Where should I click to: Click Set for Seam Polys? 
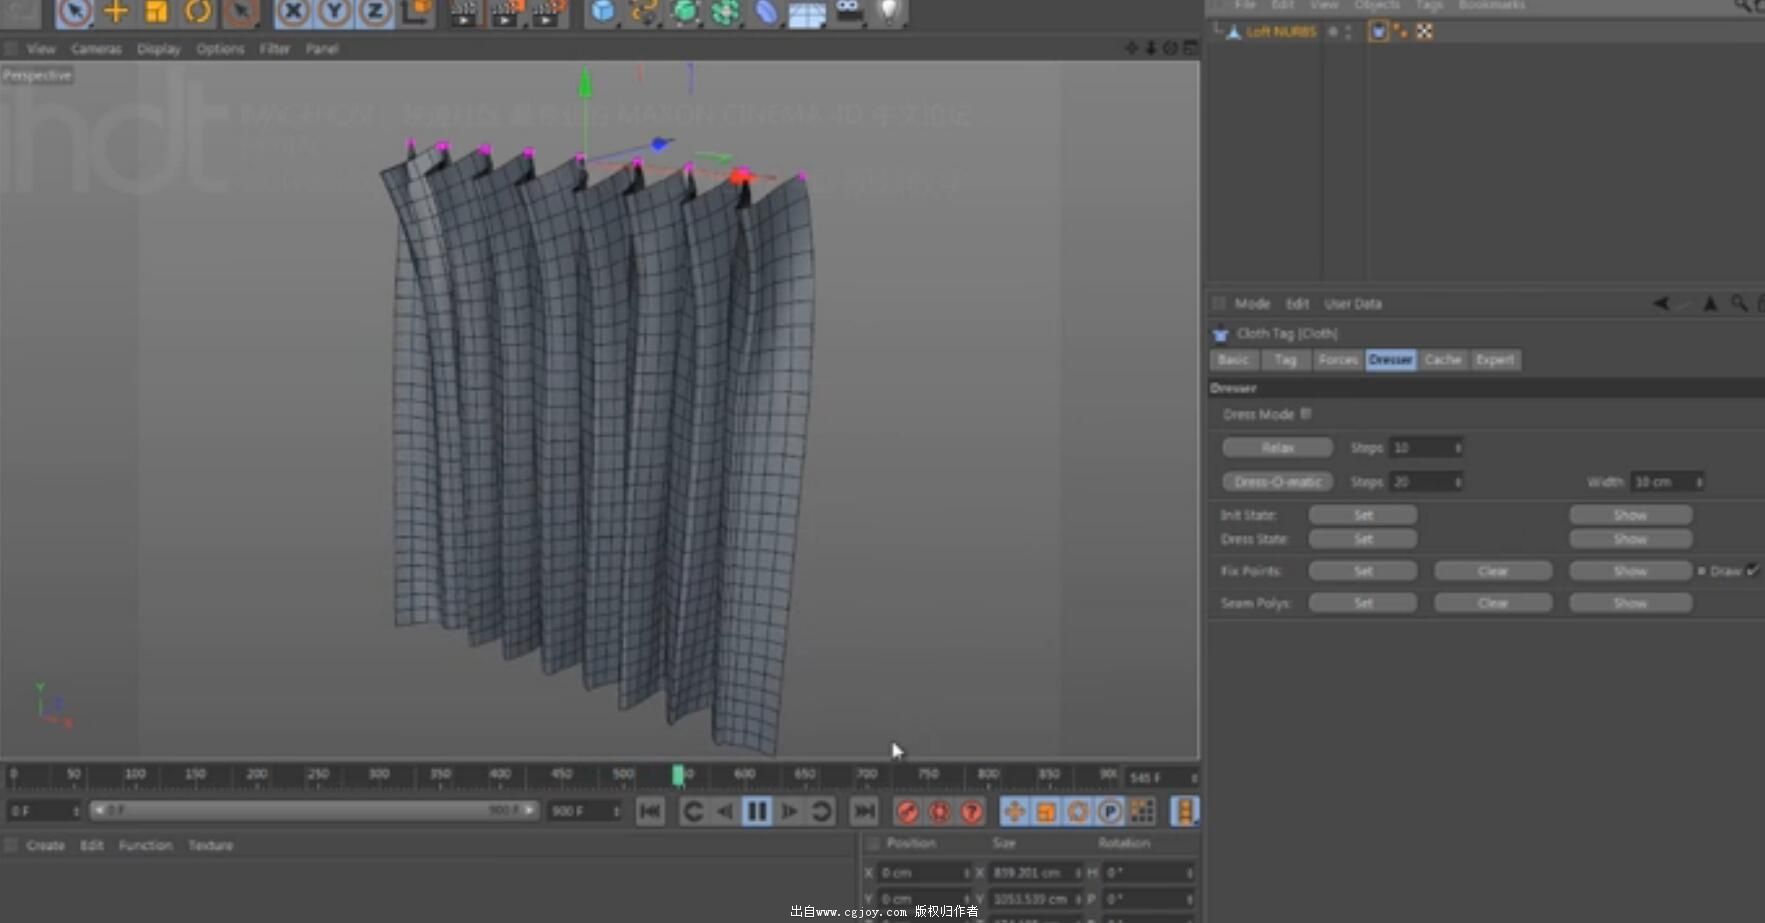[1363, 603]
